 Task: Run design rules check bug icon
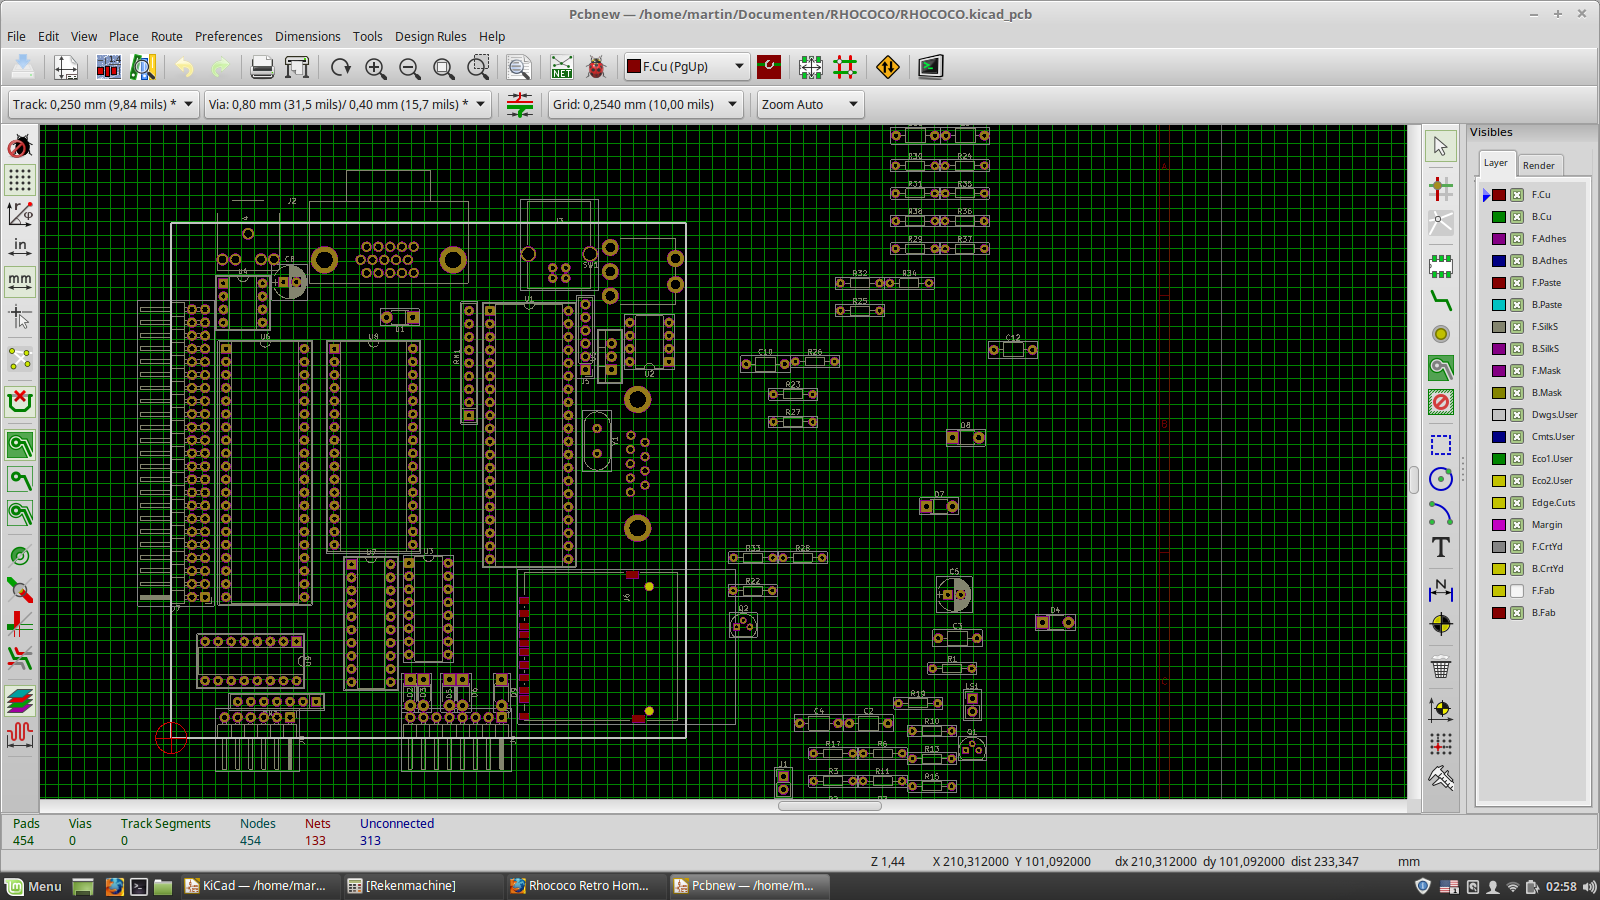tap(596, 67)
